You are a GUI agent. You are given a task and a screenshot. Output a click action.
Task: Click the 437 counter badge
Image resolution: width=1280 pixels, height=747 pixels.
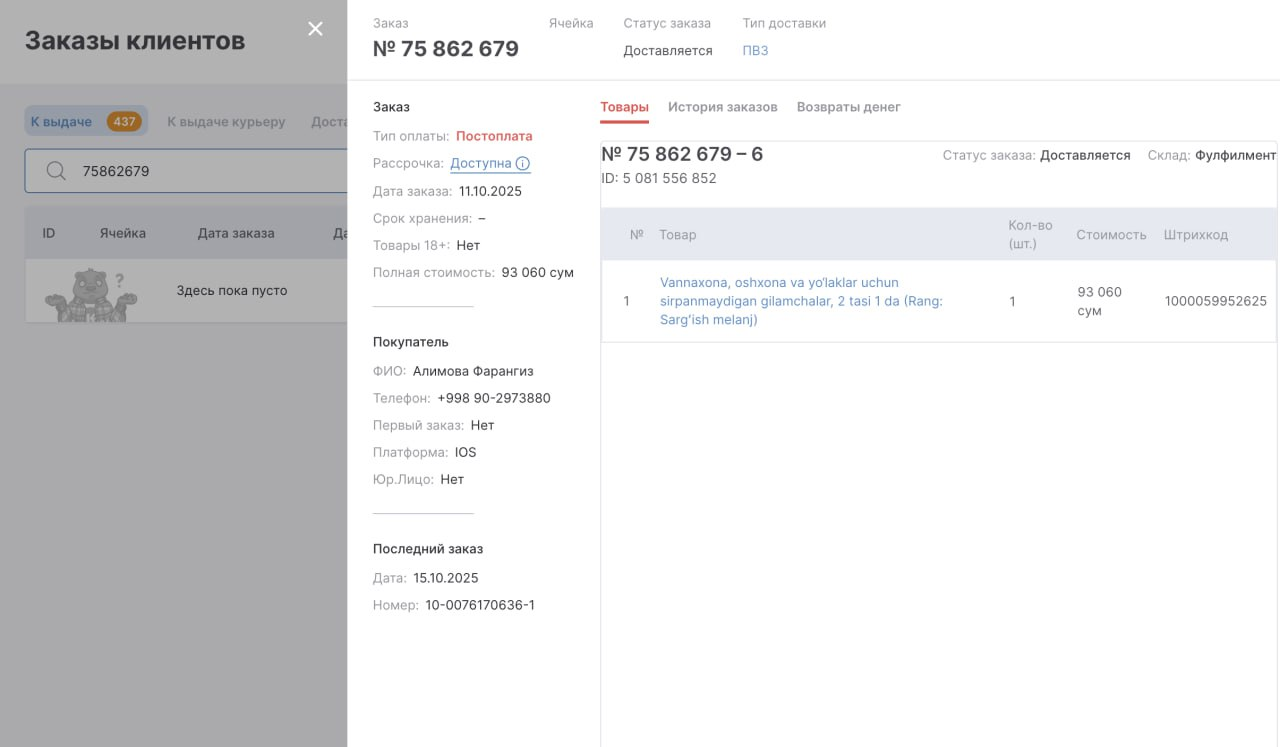point(124,122)
